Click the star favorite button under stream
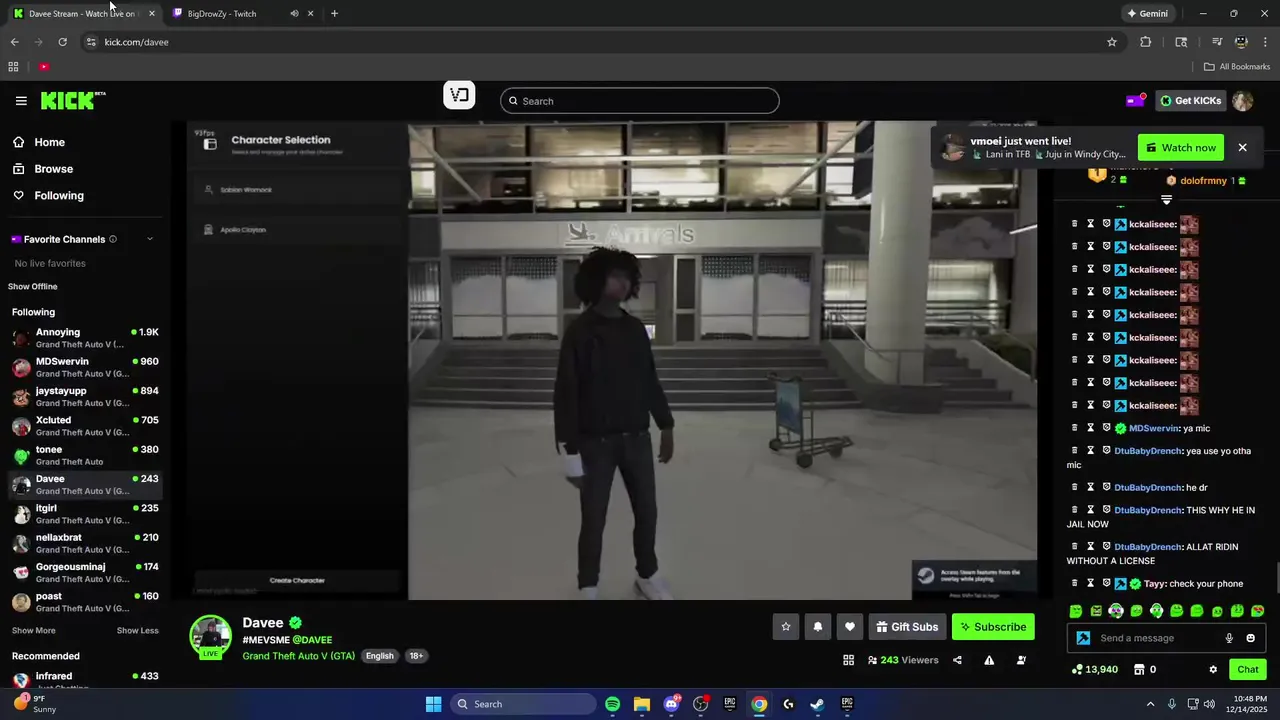Image resolution: width=1280 pixels, height=720 pixels. point(786,627)
